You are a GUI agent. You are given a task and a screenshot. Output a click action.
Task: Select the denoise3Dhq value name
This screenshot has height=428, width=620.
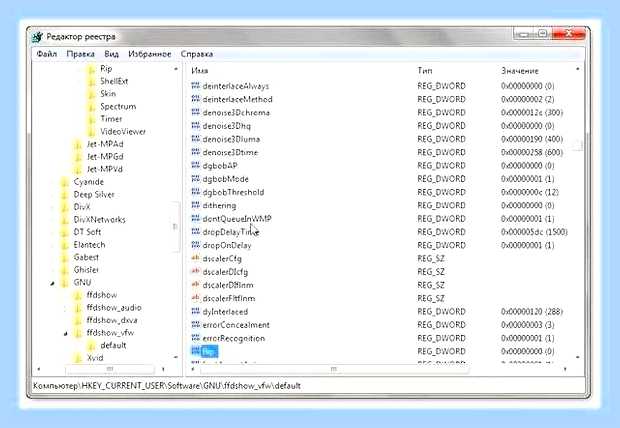point(227,126)
